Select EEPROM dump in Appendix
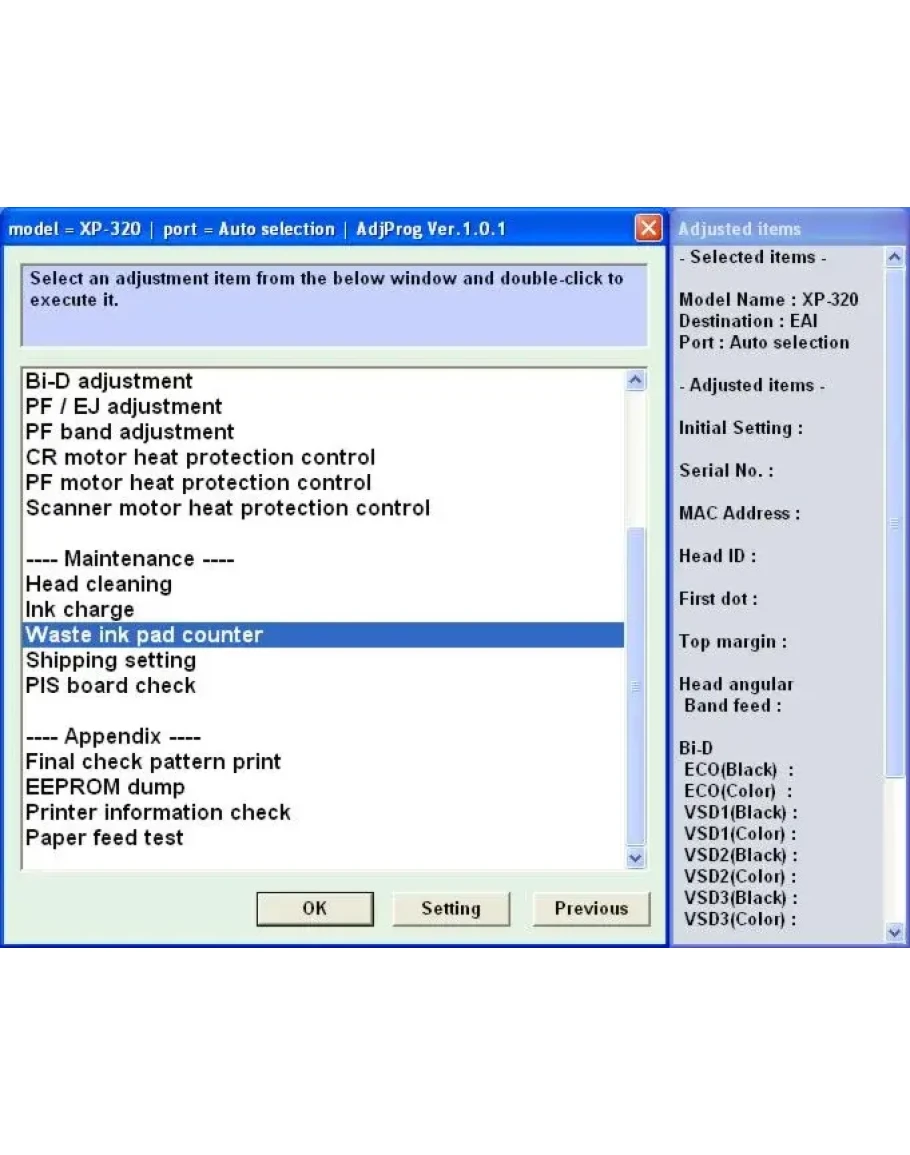Image resolution: width=910 pixels, height=1155 pixels. point(105,787)
